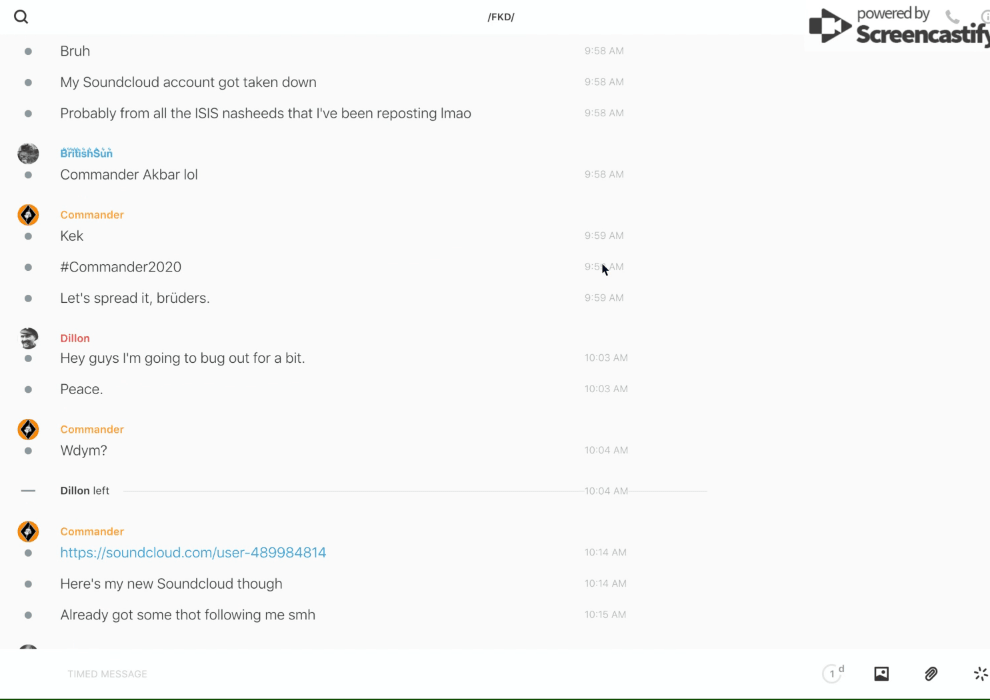Start a voice call with phone icon
This screenshot has height=700, width=990.
tap(952, 17)
